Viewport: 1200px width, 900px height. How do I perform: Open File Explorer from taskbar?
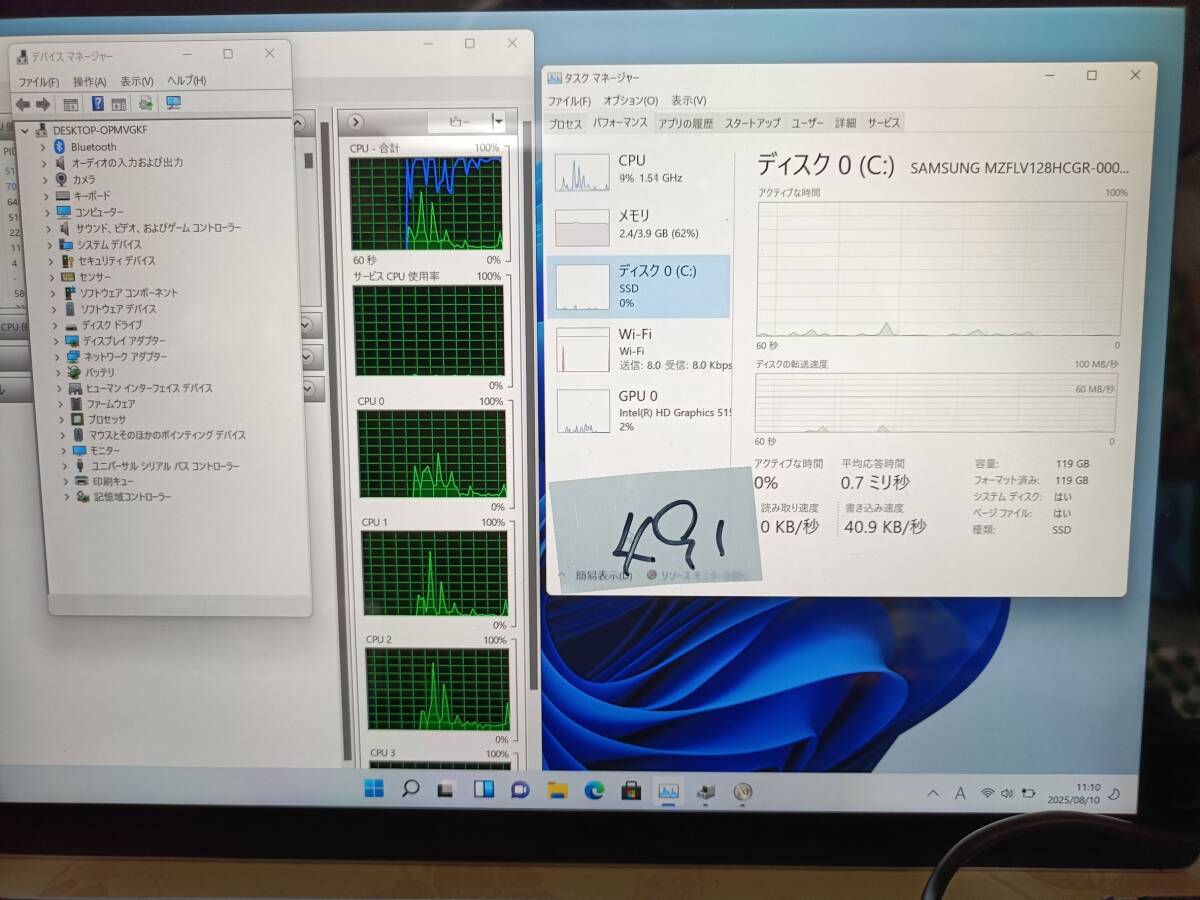557,790
